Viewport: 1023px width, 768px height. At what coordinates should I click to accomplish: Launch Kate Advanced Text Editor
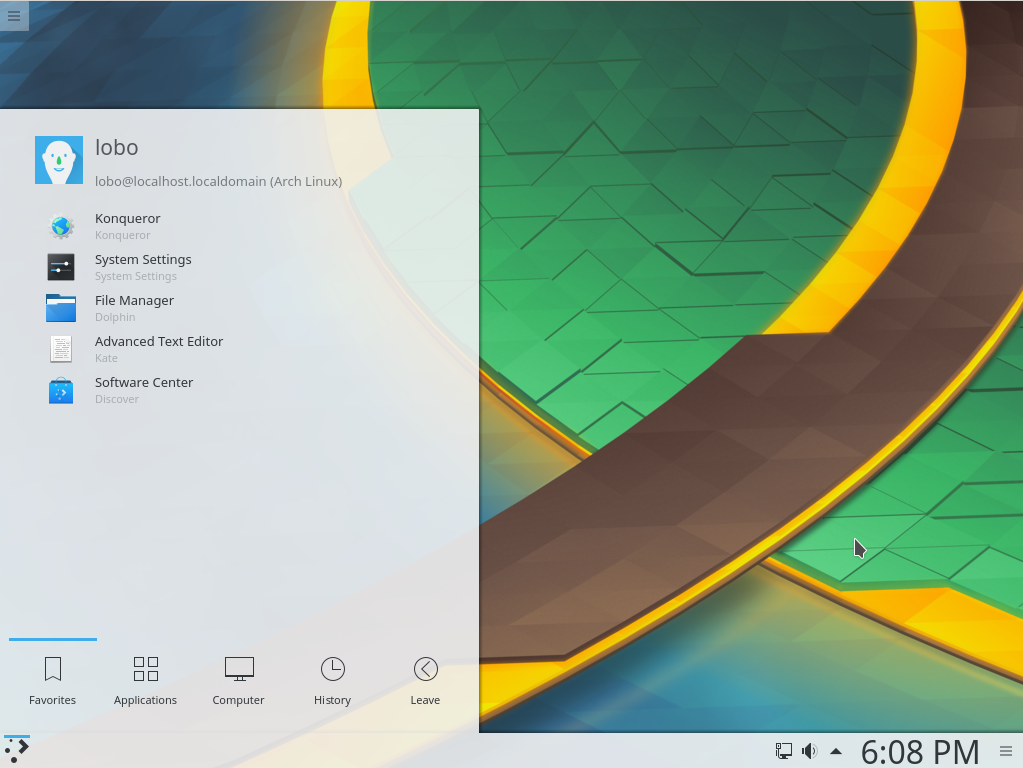pyautogui.click(x=159, y=349)
